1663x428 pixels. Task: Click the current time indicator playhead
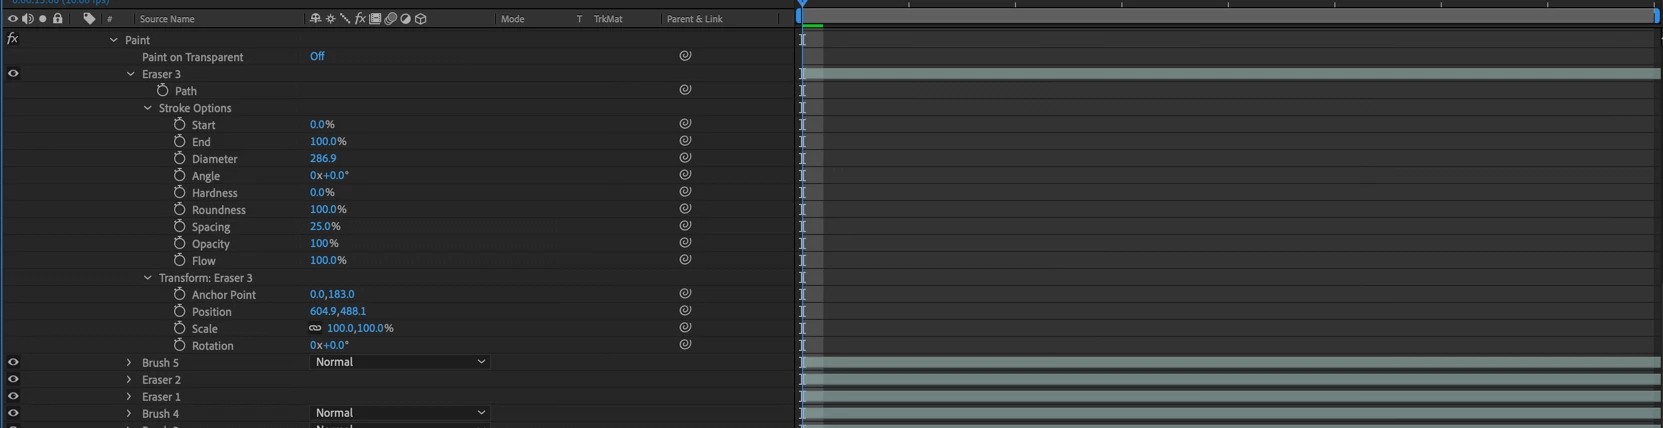[x=802, y=5]
